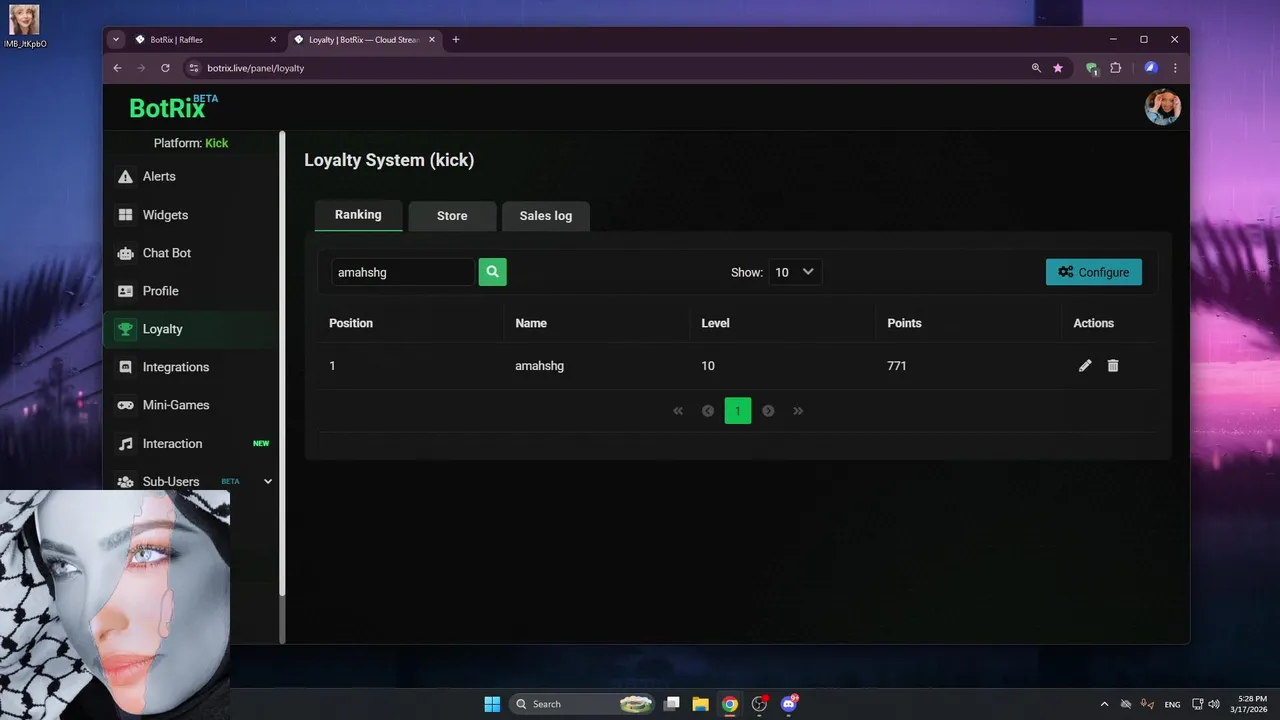Close the BotRix Raffles tab

coord(273,40)
